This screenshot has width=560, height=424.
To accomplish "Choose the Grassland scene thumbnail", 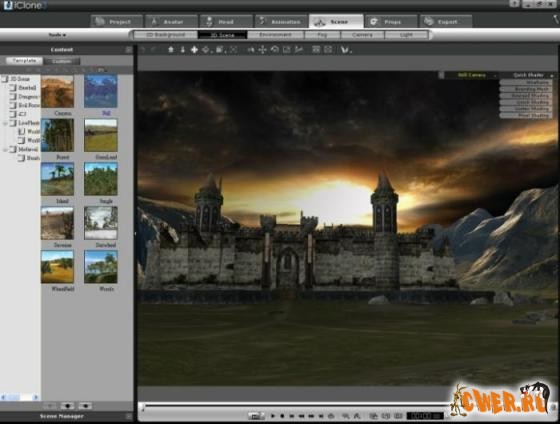I will [101, 135].
